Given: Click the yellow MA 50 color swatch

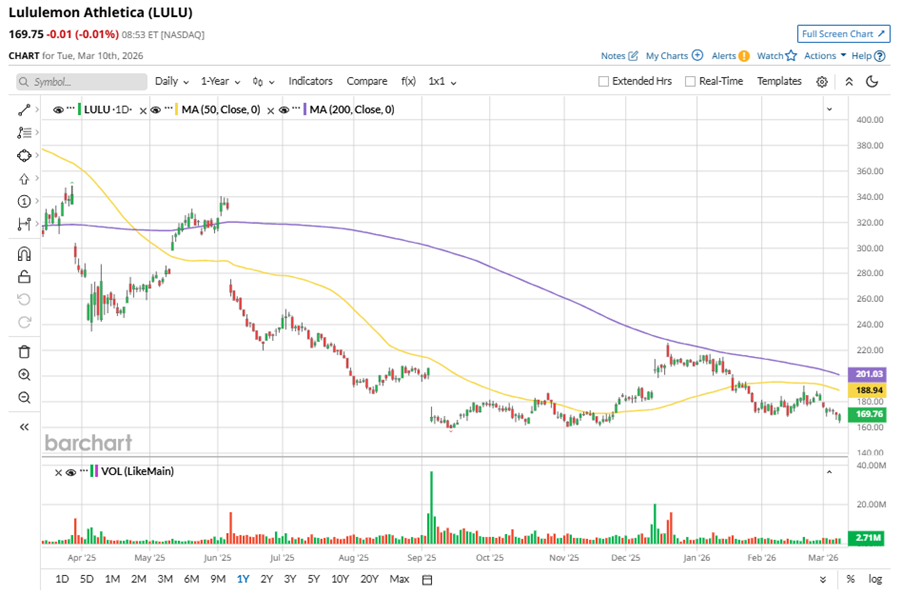Looking at the screenshot, I should [x=177, y=109].
